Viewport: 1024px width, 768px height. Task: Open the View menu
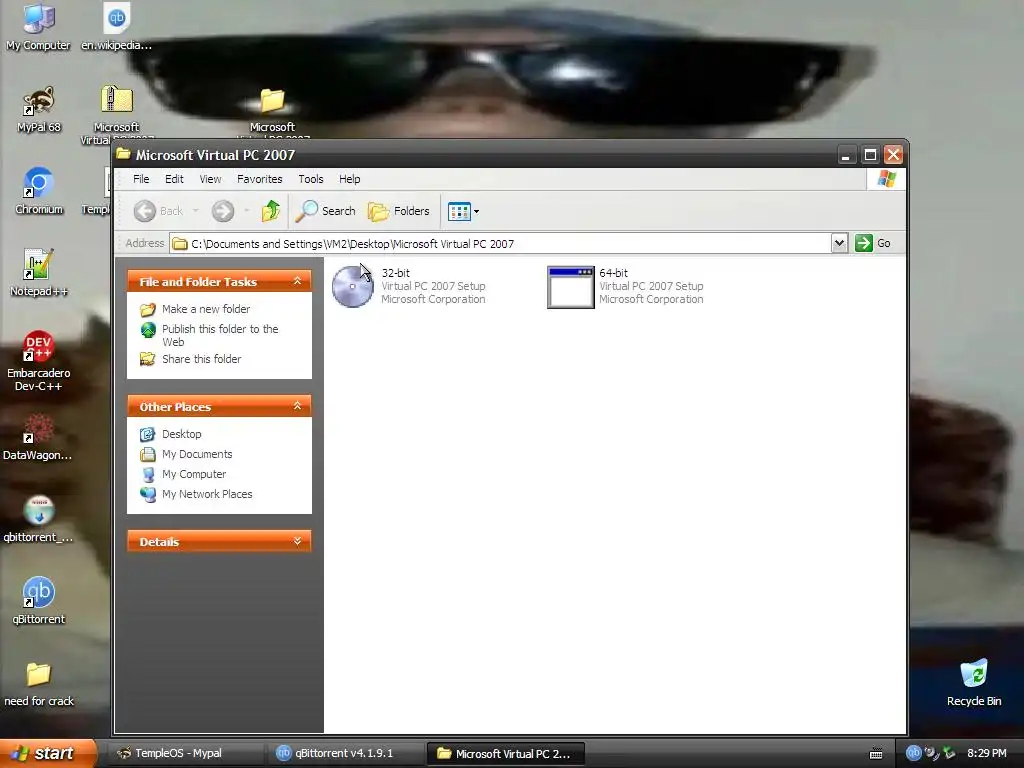[210, 179]
